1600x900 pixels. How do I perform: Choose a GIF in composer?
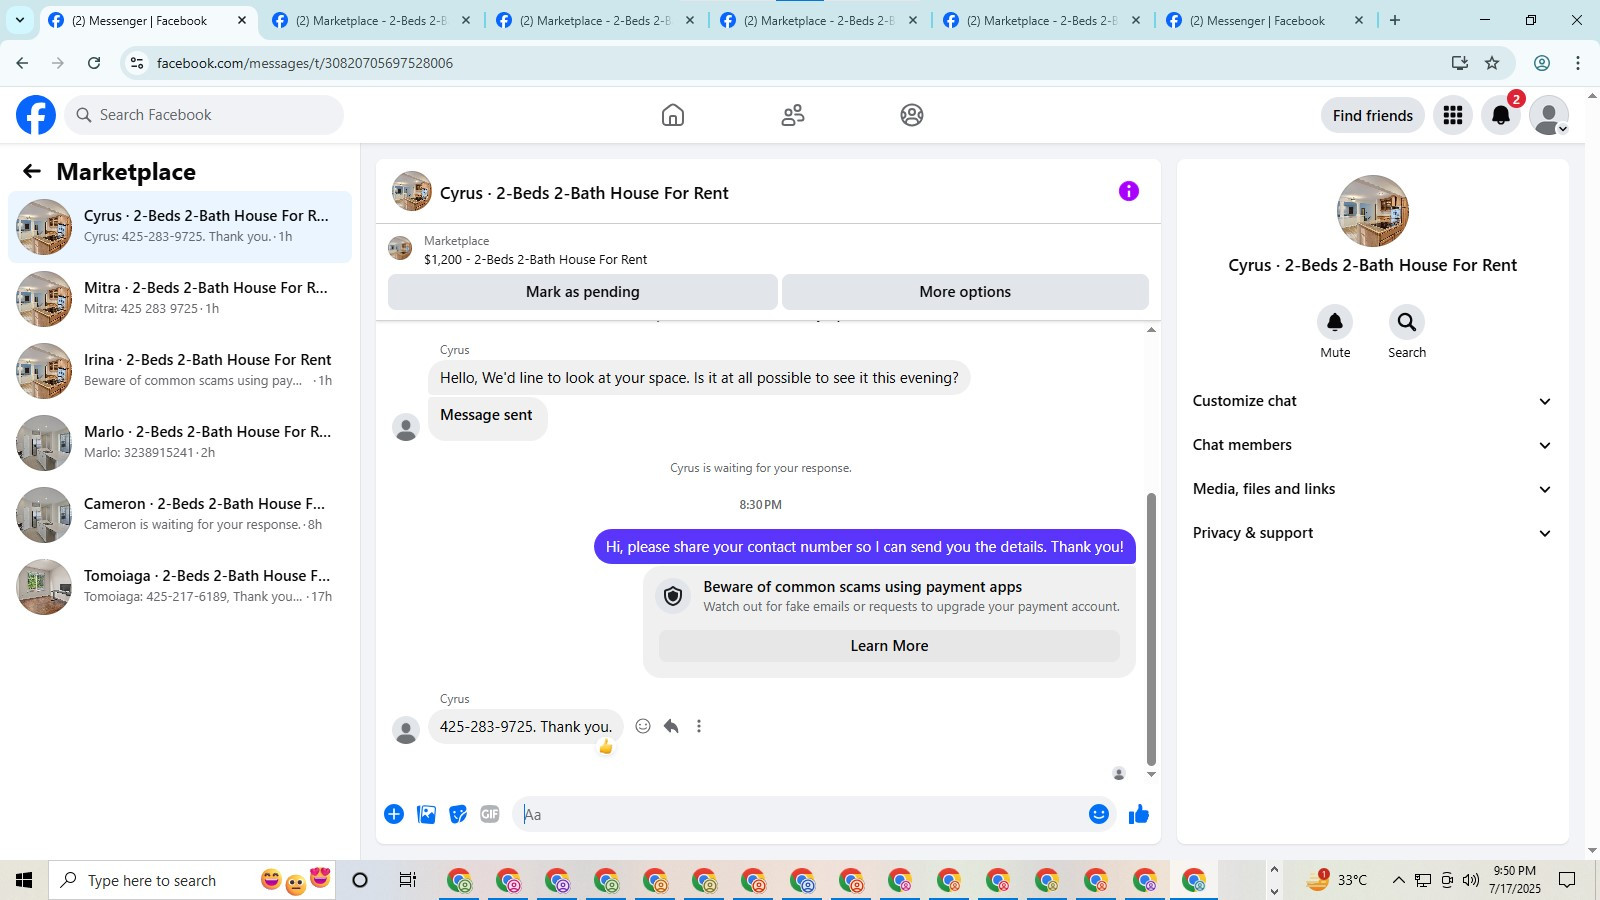click(x=490, y=814)
